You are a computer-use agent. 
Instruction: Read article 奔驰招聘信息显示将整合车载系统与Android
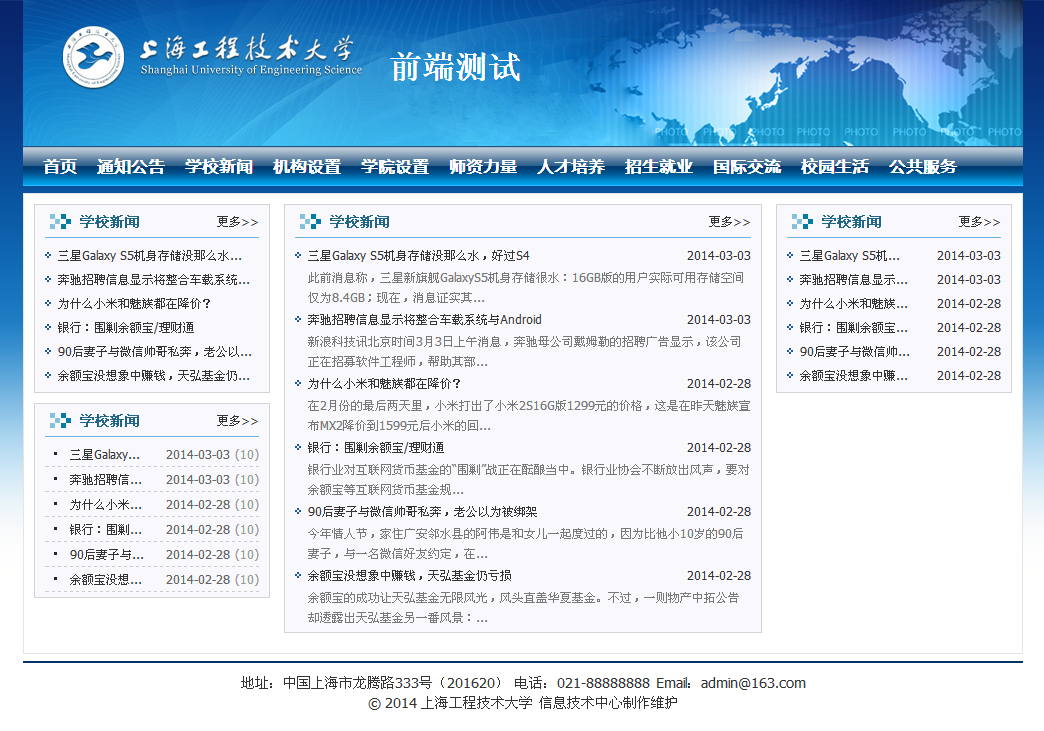(424, 320)
